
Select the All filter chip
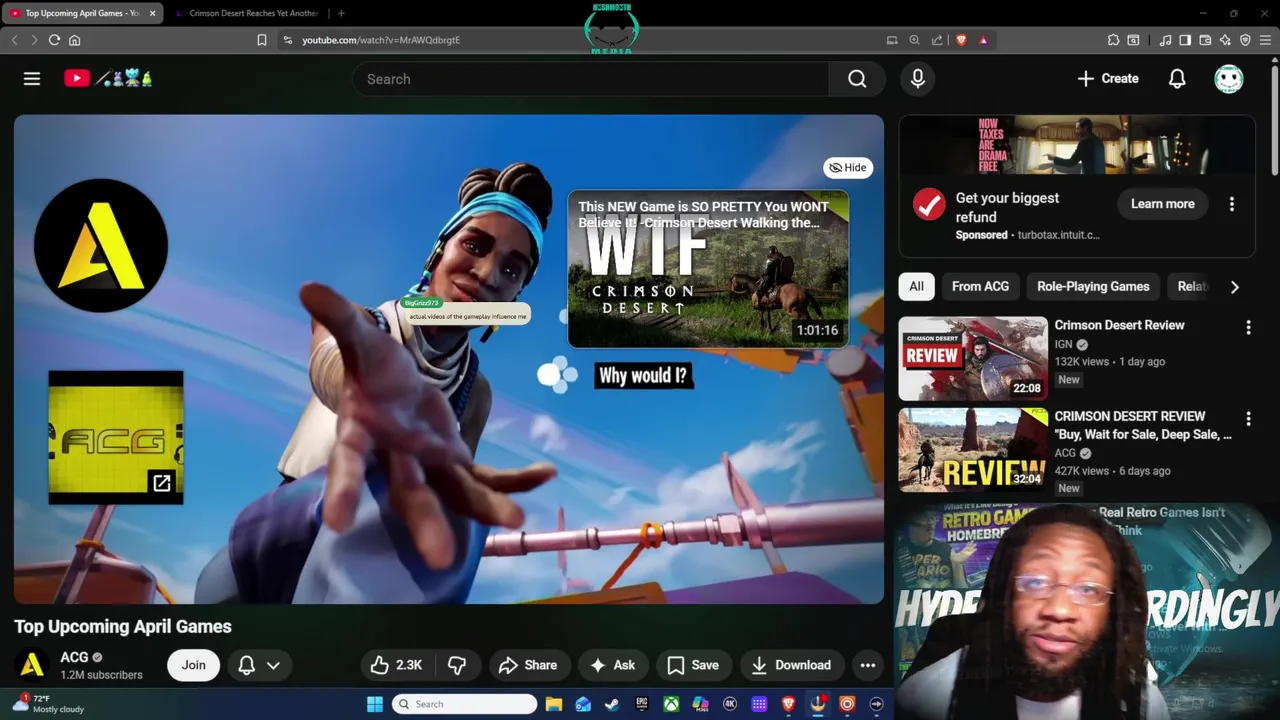pos(917,287)
